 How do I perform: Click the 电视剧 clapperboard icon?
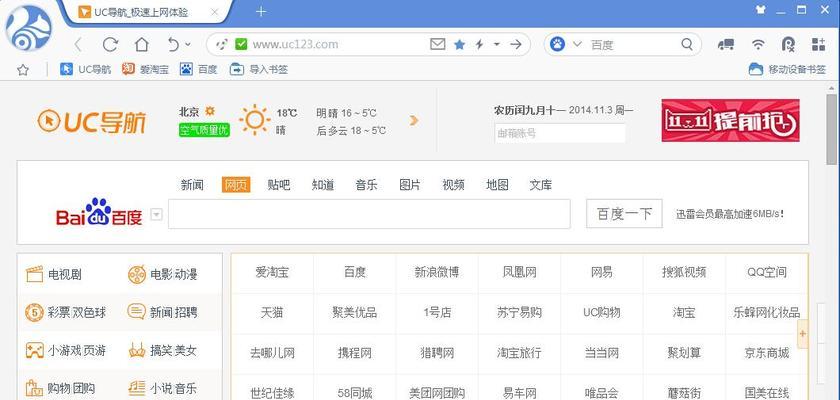(x=34, y=274)
